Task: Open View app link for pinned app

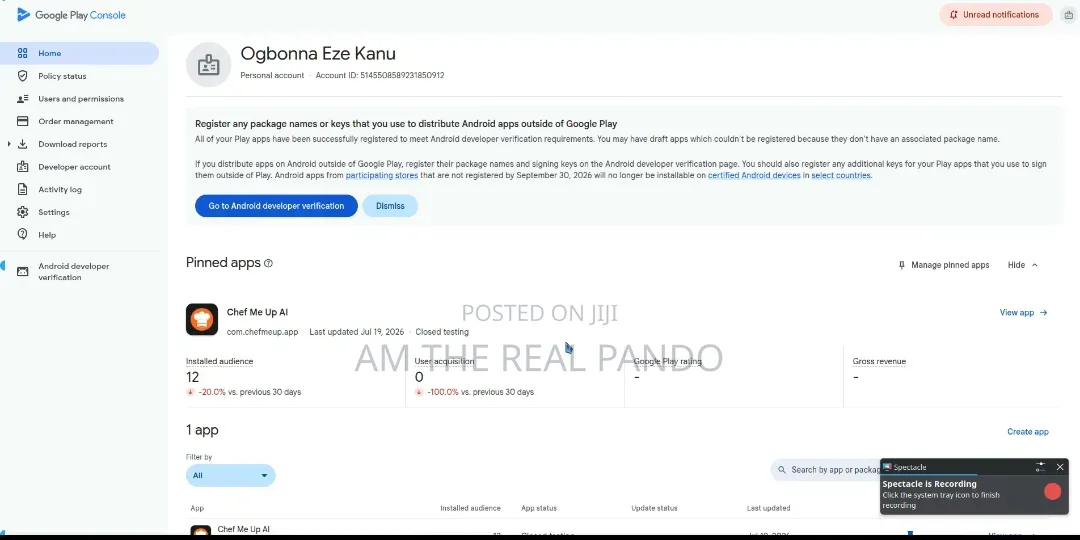Action: click(1024, 313)
